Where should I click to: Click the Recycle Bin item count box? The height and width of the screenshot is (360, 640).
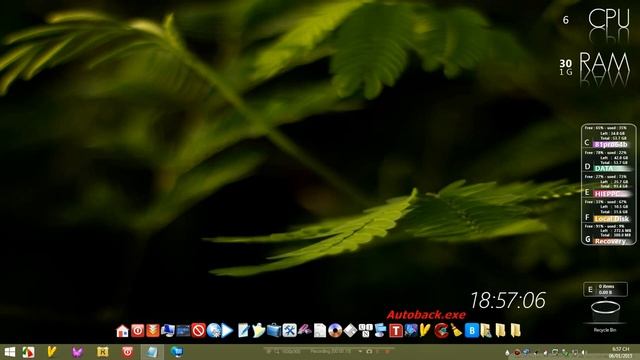click(x=605, y=289)
